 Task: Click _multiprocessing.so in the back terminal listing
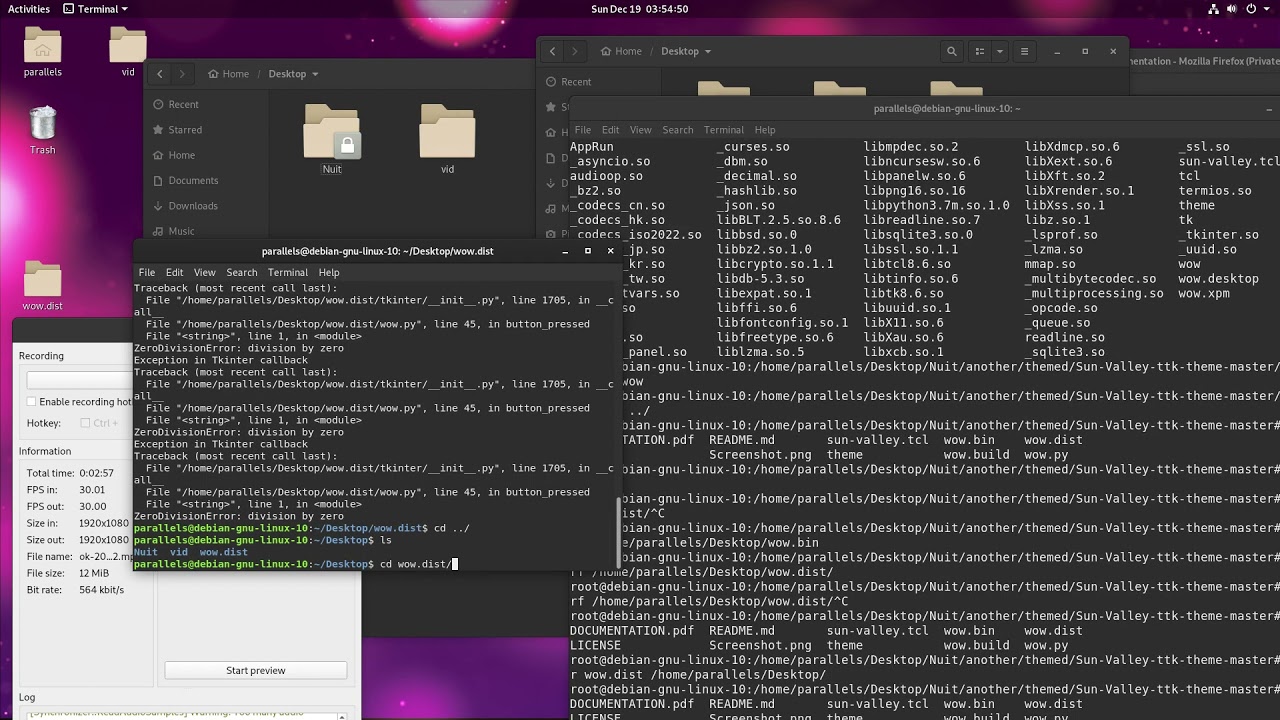(x=1094, y=293)
